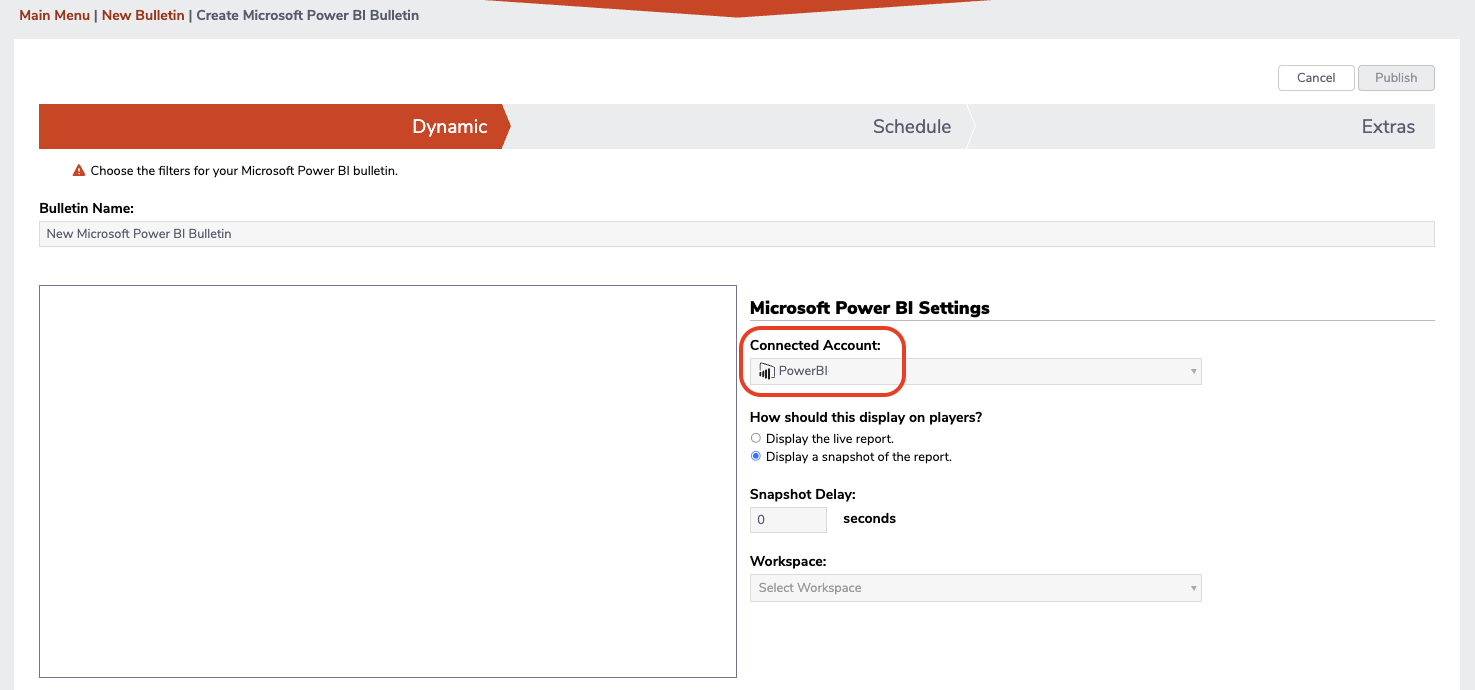Edit the Bulletin Name field
Image resolution: width=1475 pixels, height=690 pixels.
pyautogui.click(x=737, y=234)
